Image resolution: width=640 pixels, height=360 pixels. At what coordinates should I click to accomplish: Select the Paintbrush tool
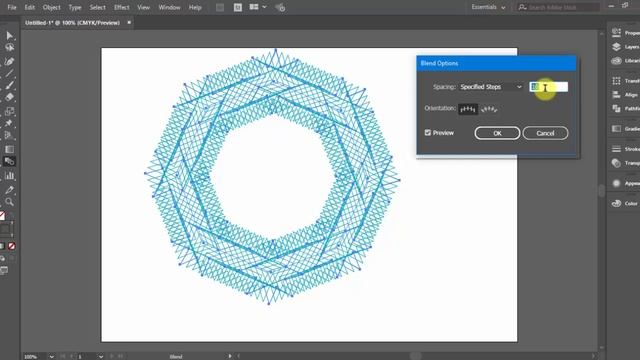9,85
